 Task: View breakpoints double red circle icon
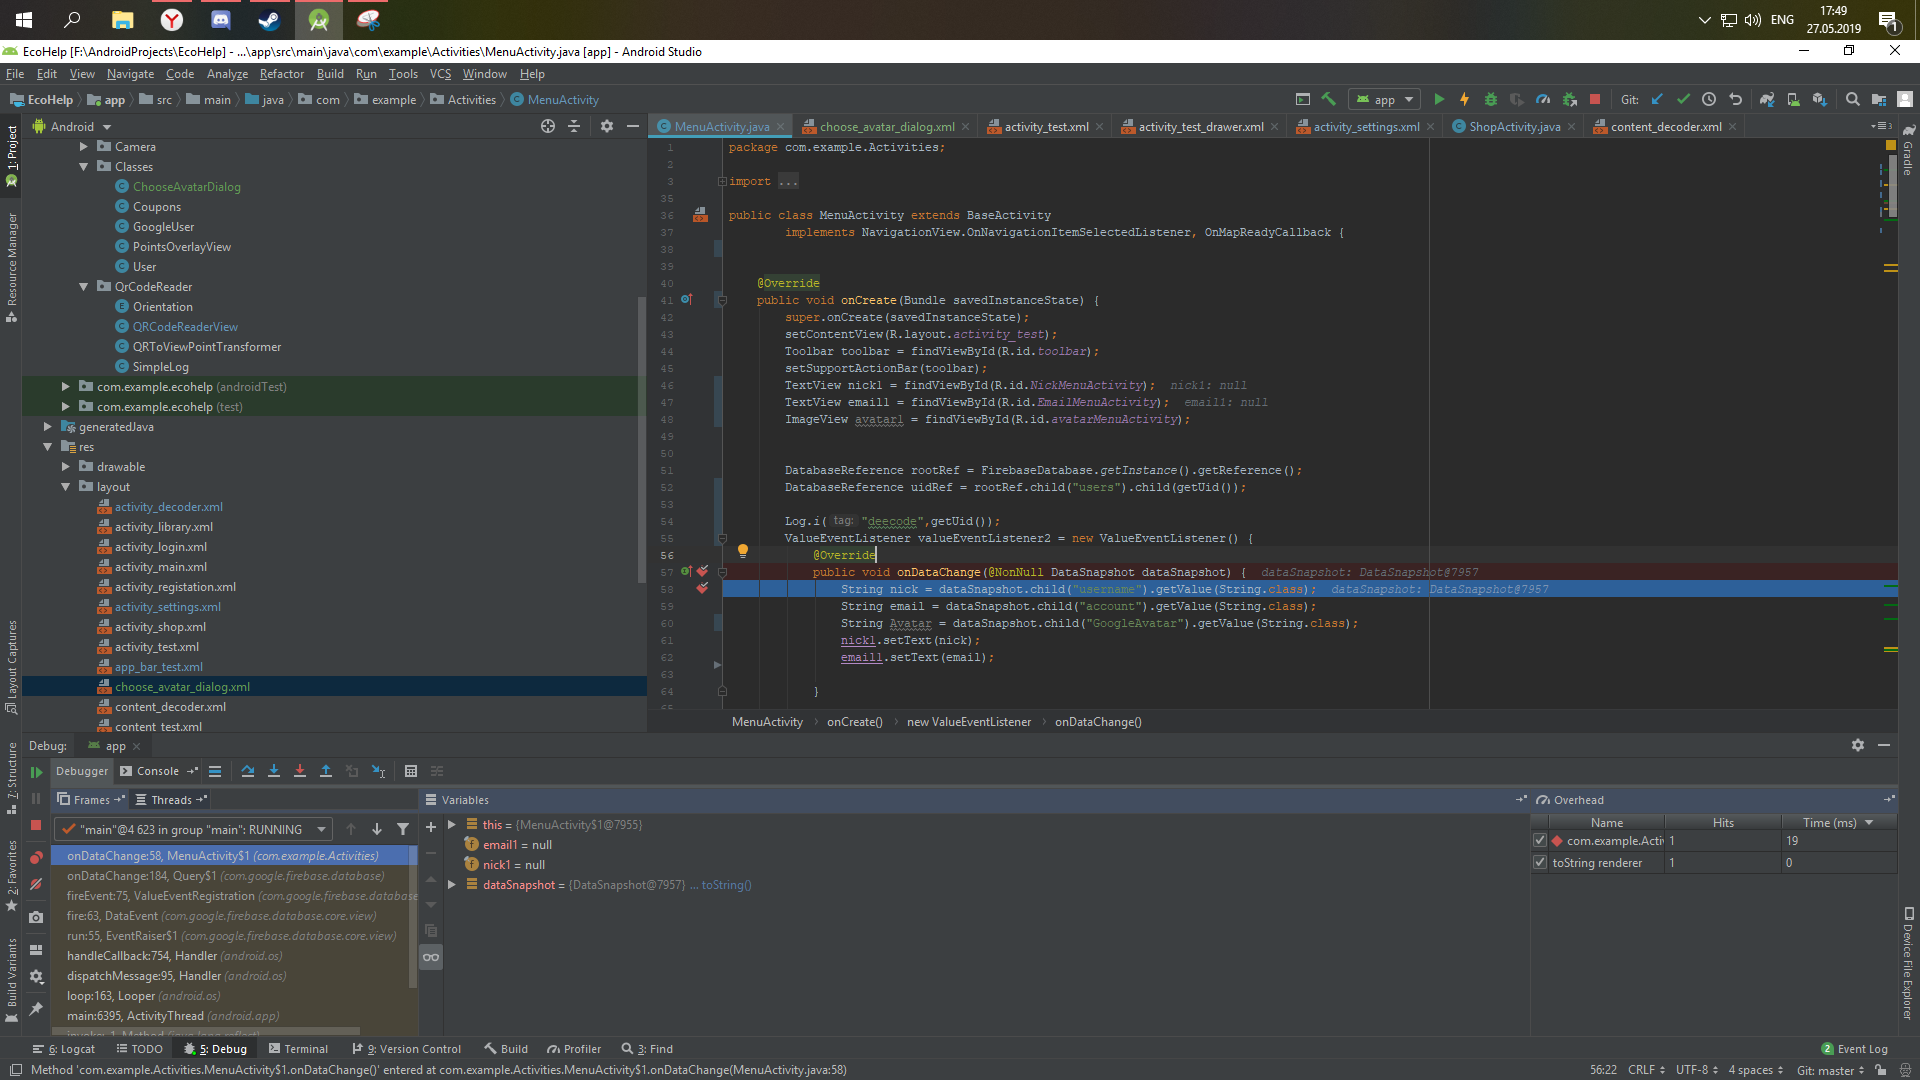36,858
